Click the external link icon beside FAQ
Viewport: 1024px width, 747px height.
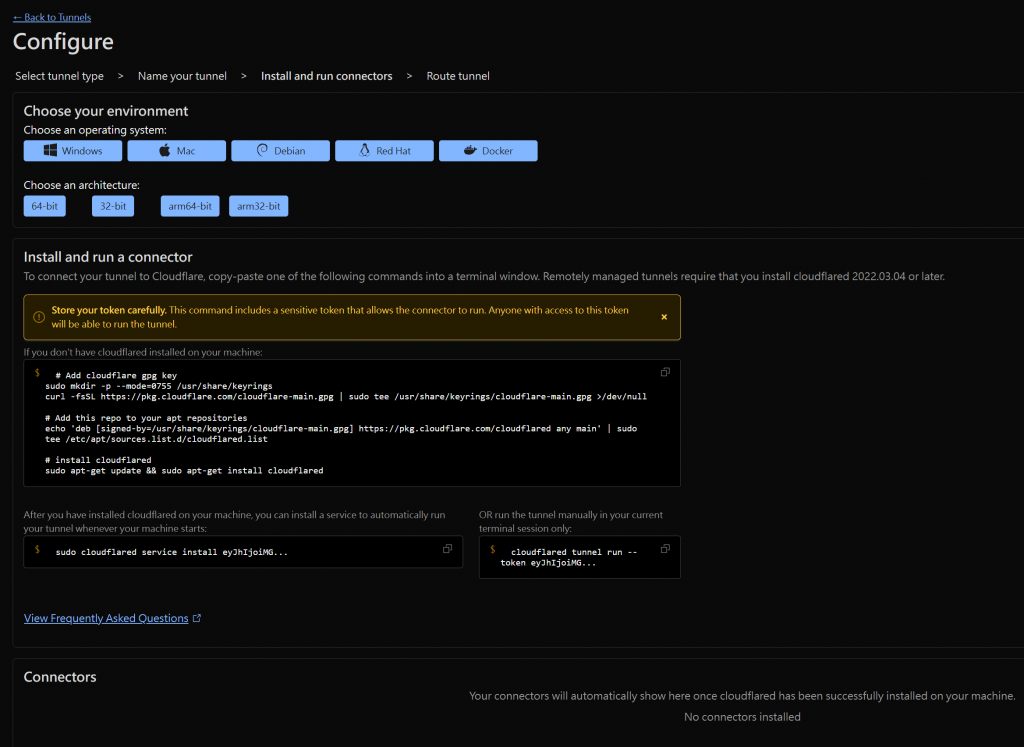(197, 618)
